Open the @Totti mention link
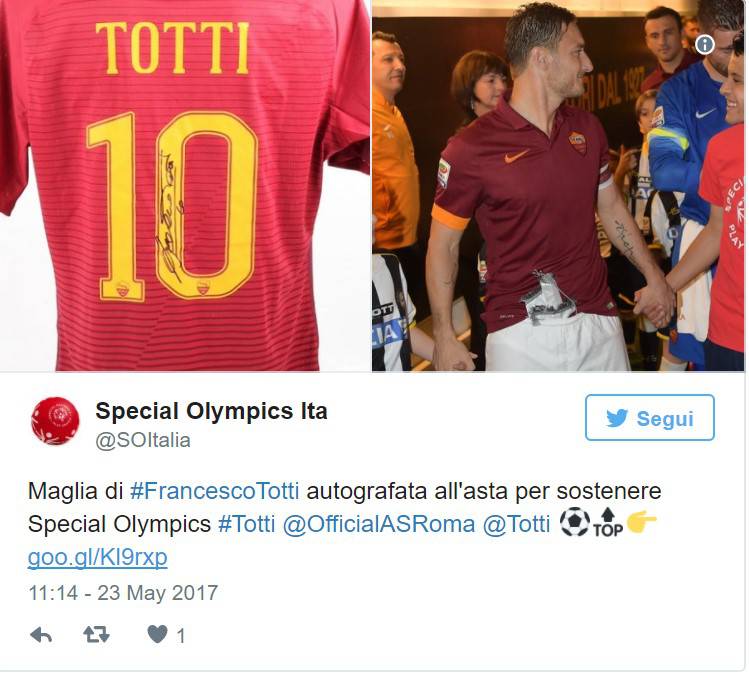 [x=516, y=524]
